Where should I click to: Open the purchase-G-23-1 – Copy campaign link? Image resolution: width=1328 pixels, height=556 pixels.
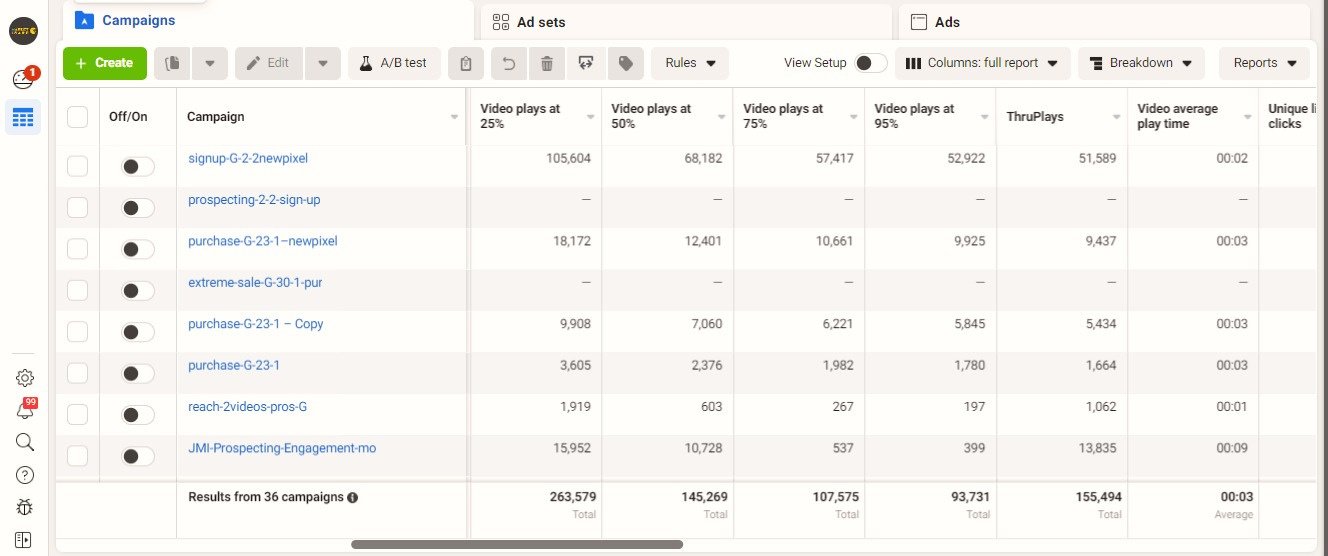tap(256, 324)
